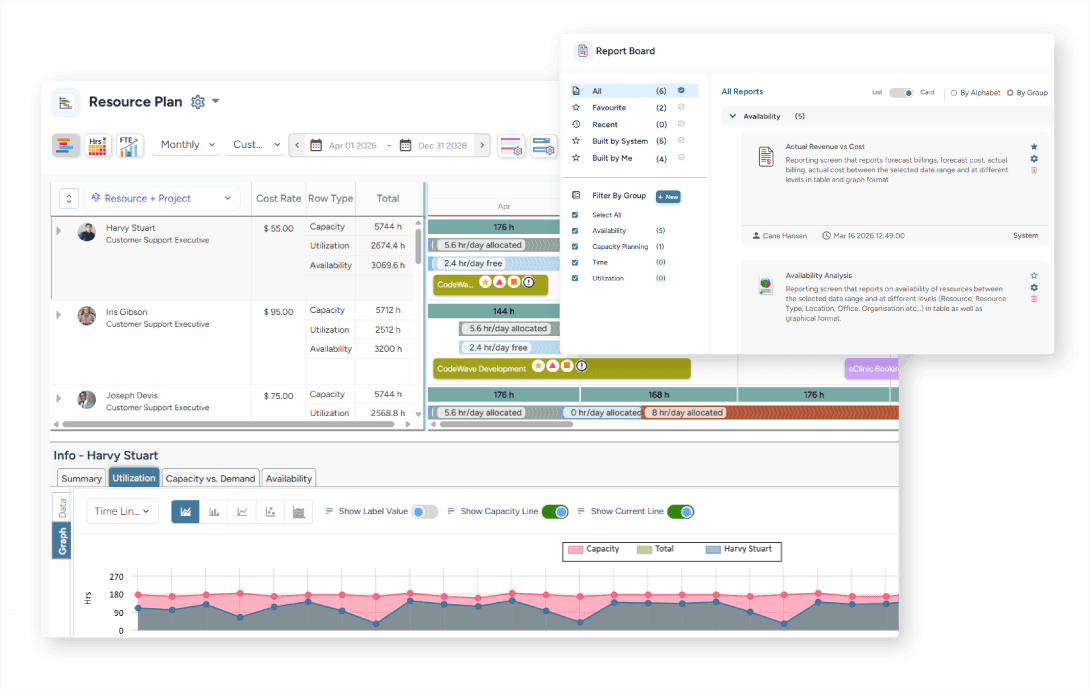The width and height of the screenshot is (1090, 691).
Task: Open the red row settings icon
Action: pos(511,146)
